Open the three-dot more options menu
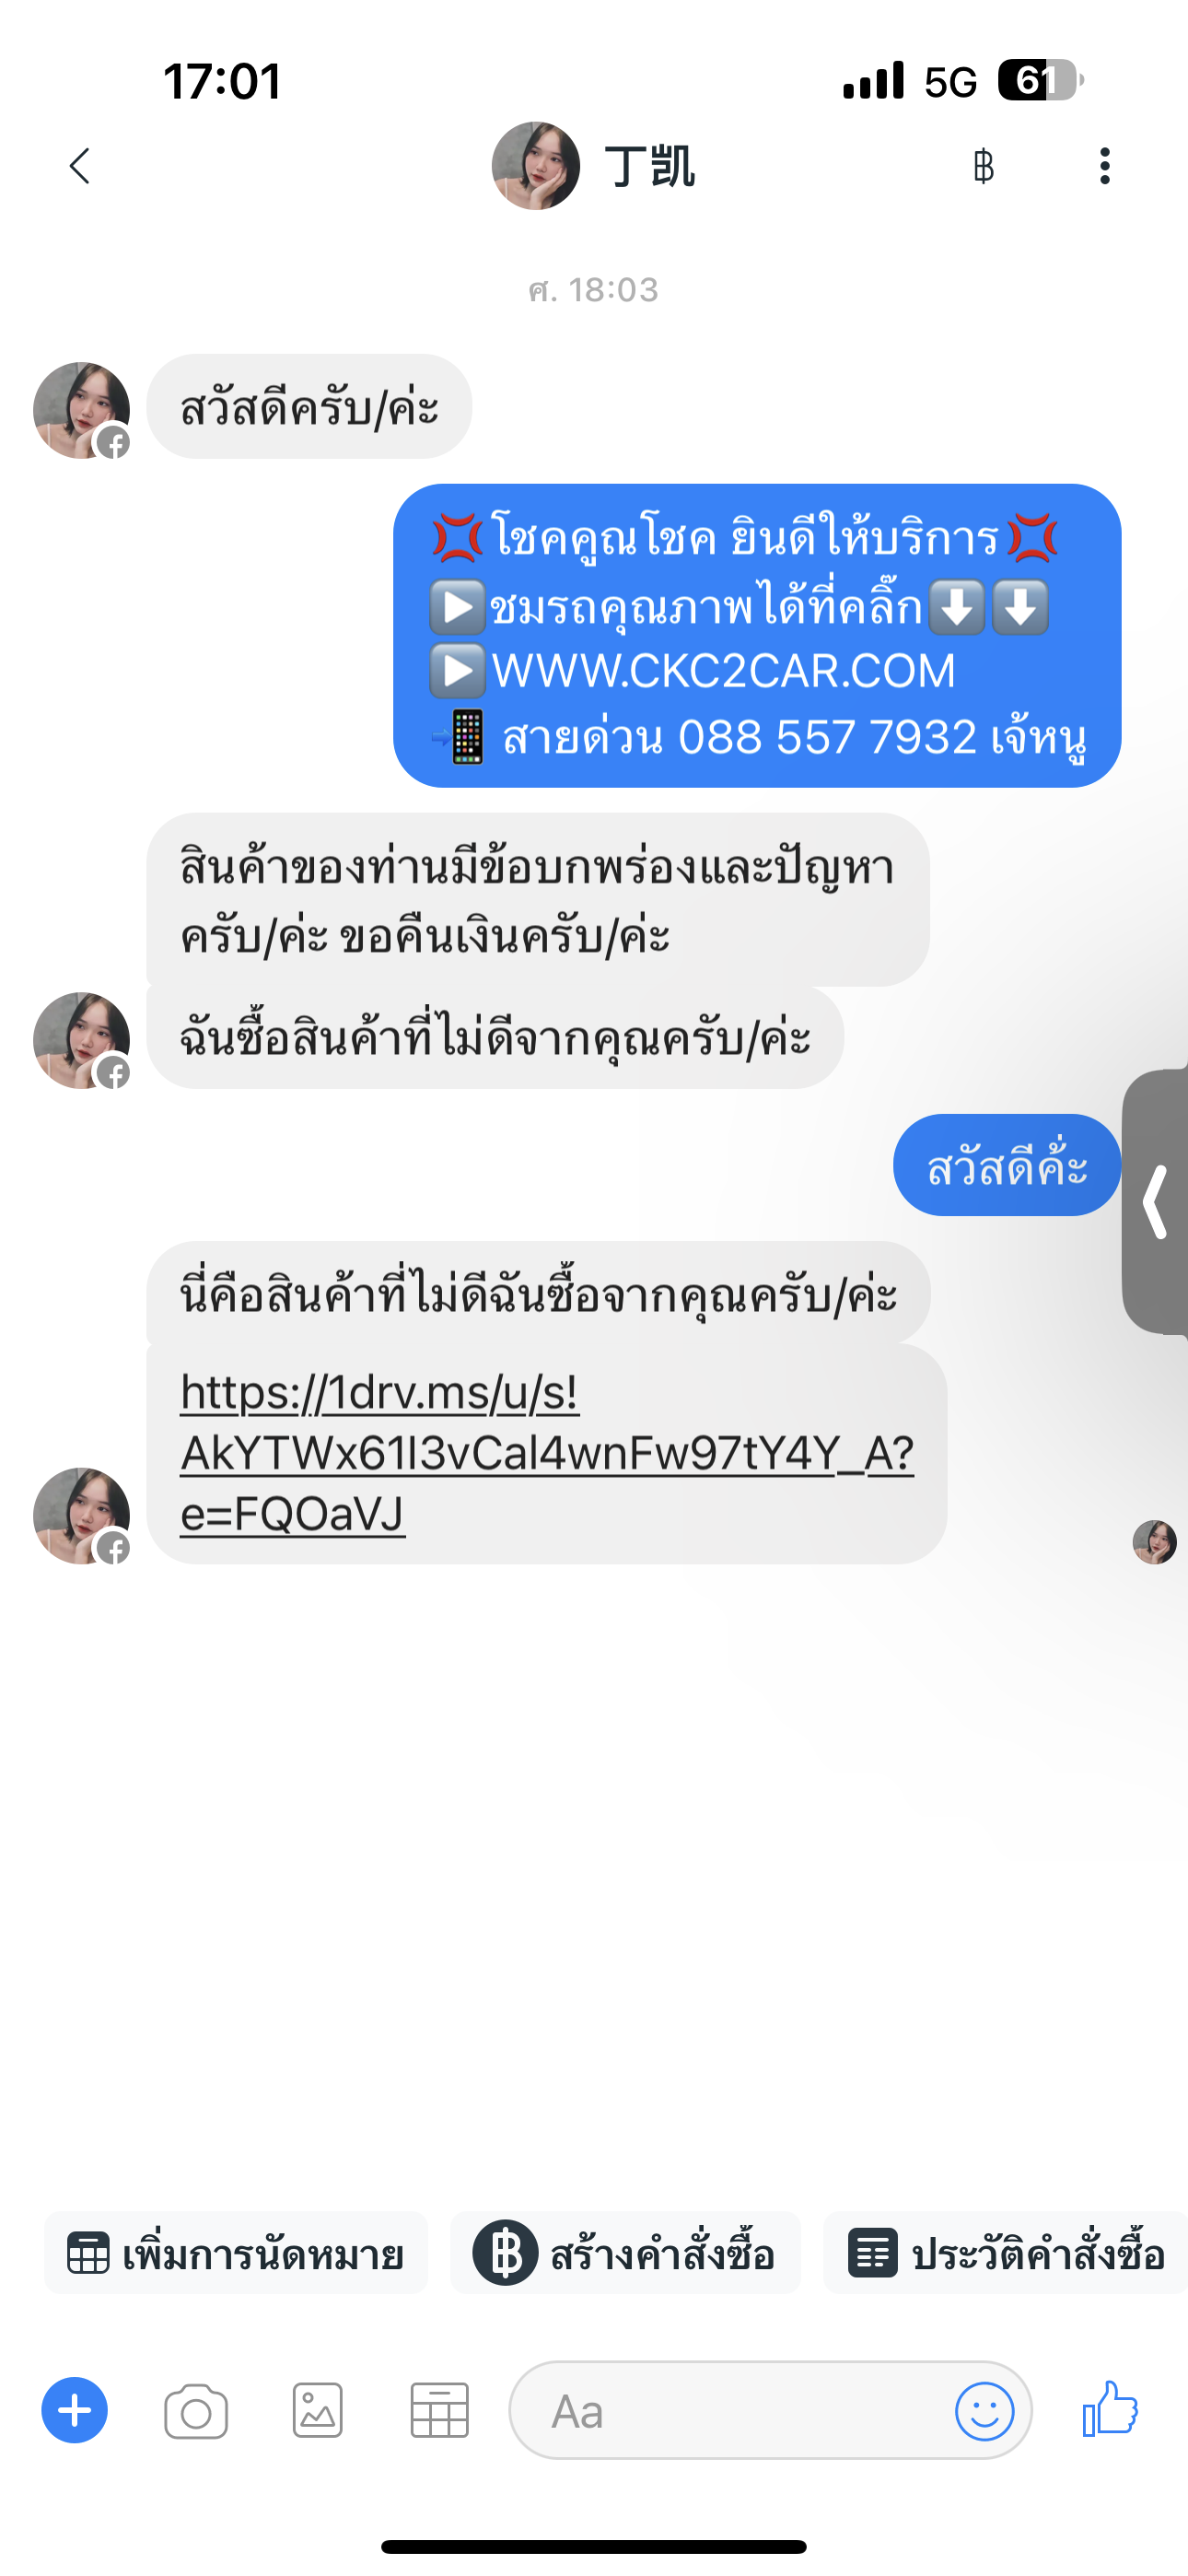This screenshot has height=2576, width=1188. point(1104,166)
